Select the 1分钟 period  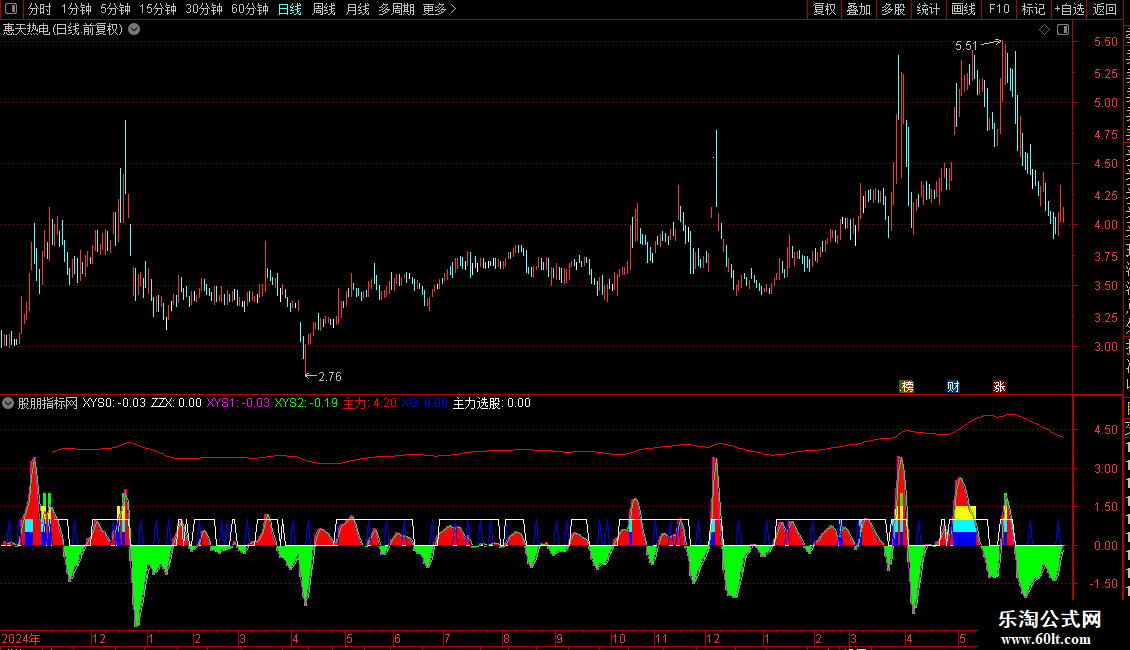point(76,9)
